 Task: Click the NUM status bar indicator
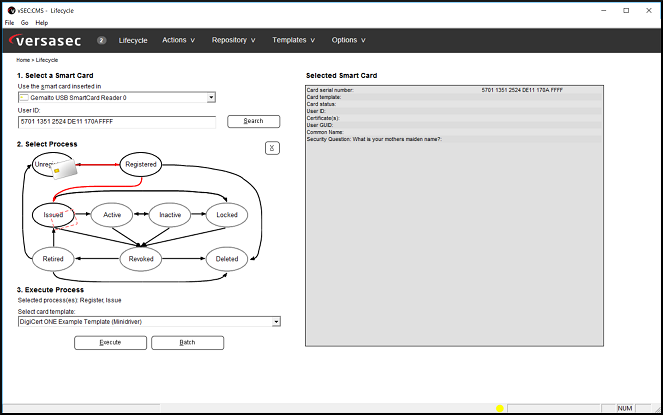coord(625,408)
